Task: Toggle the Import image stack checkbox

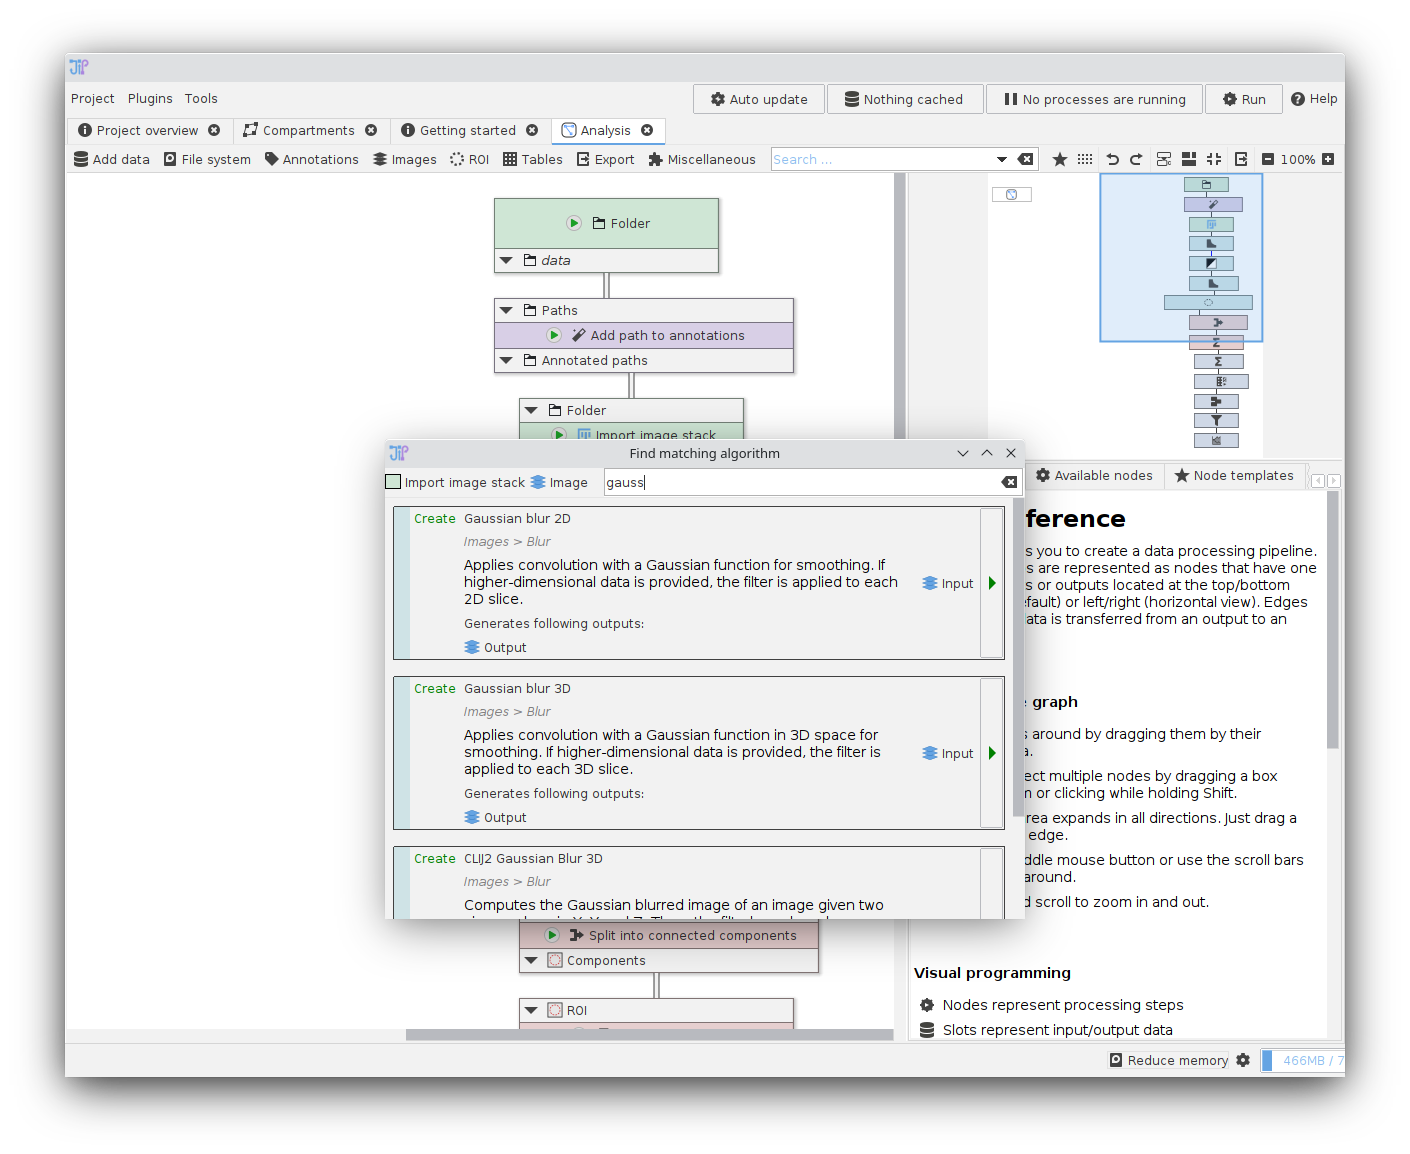Action: [392, 481]
